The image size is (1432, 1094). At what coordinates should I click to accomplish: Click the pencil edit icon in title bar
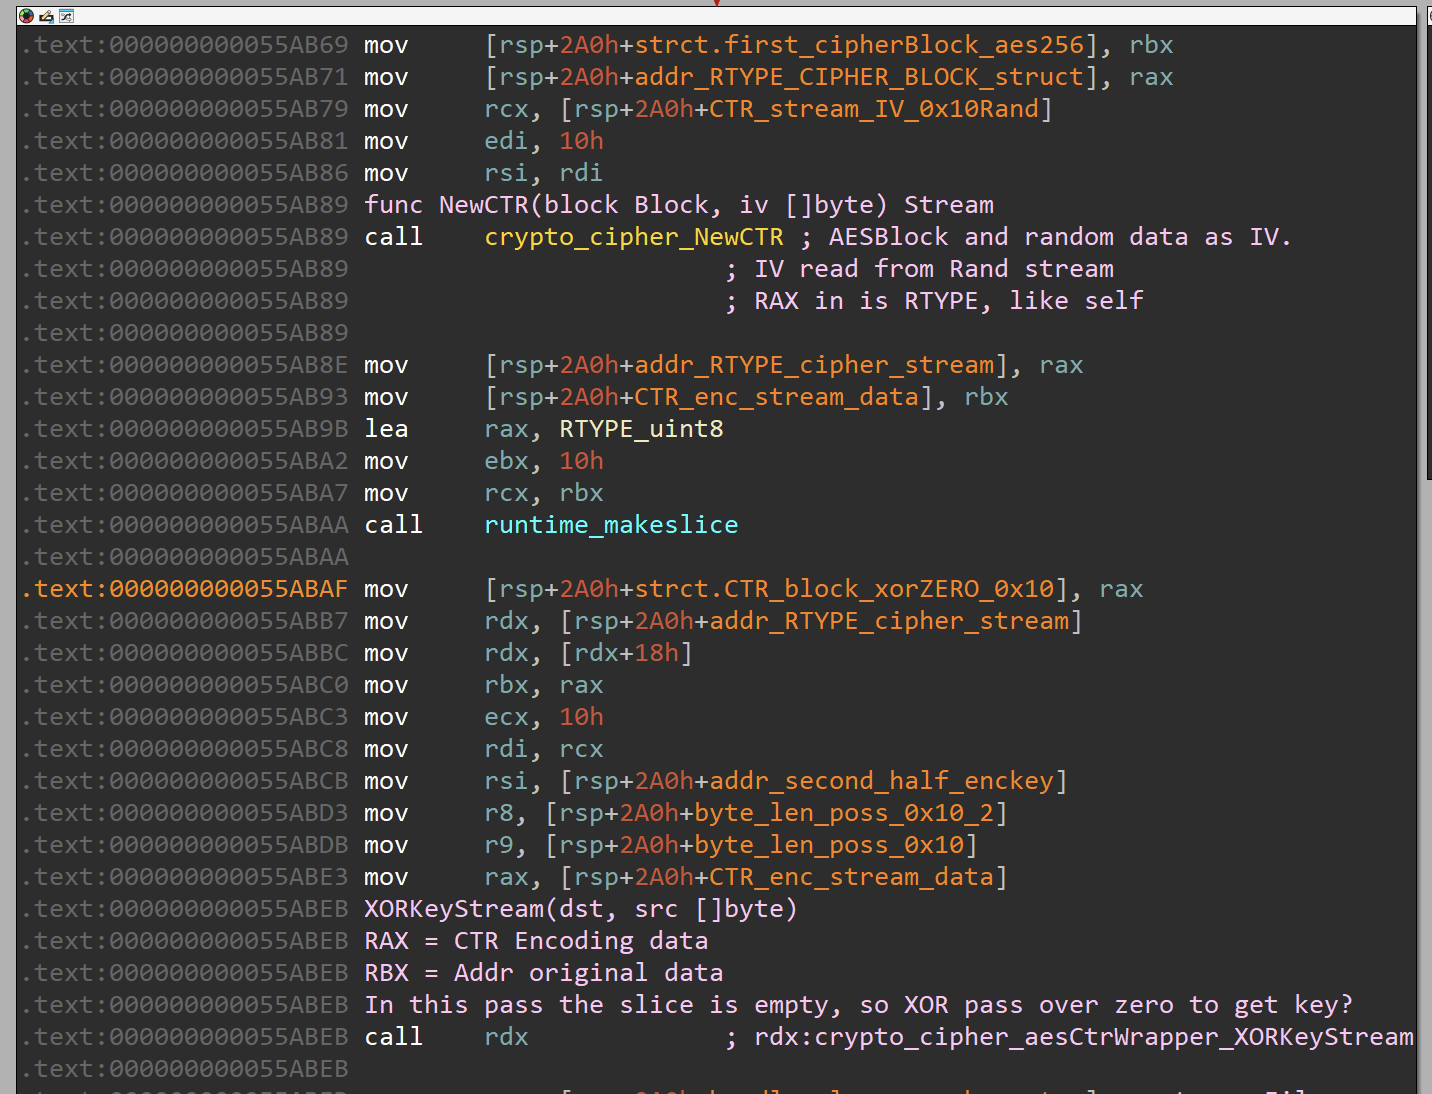point(46,16)
